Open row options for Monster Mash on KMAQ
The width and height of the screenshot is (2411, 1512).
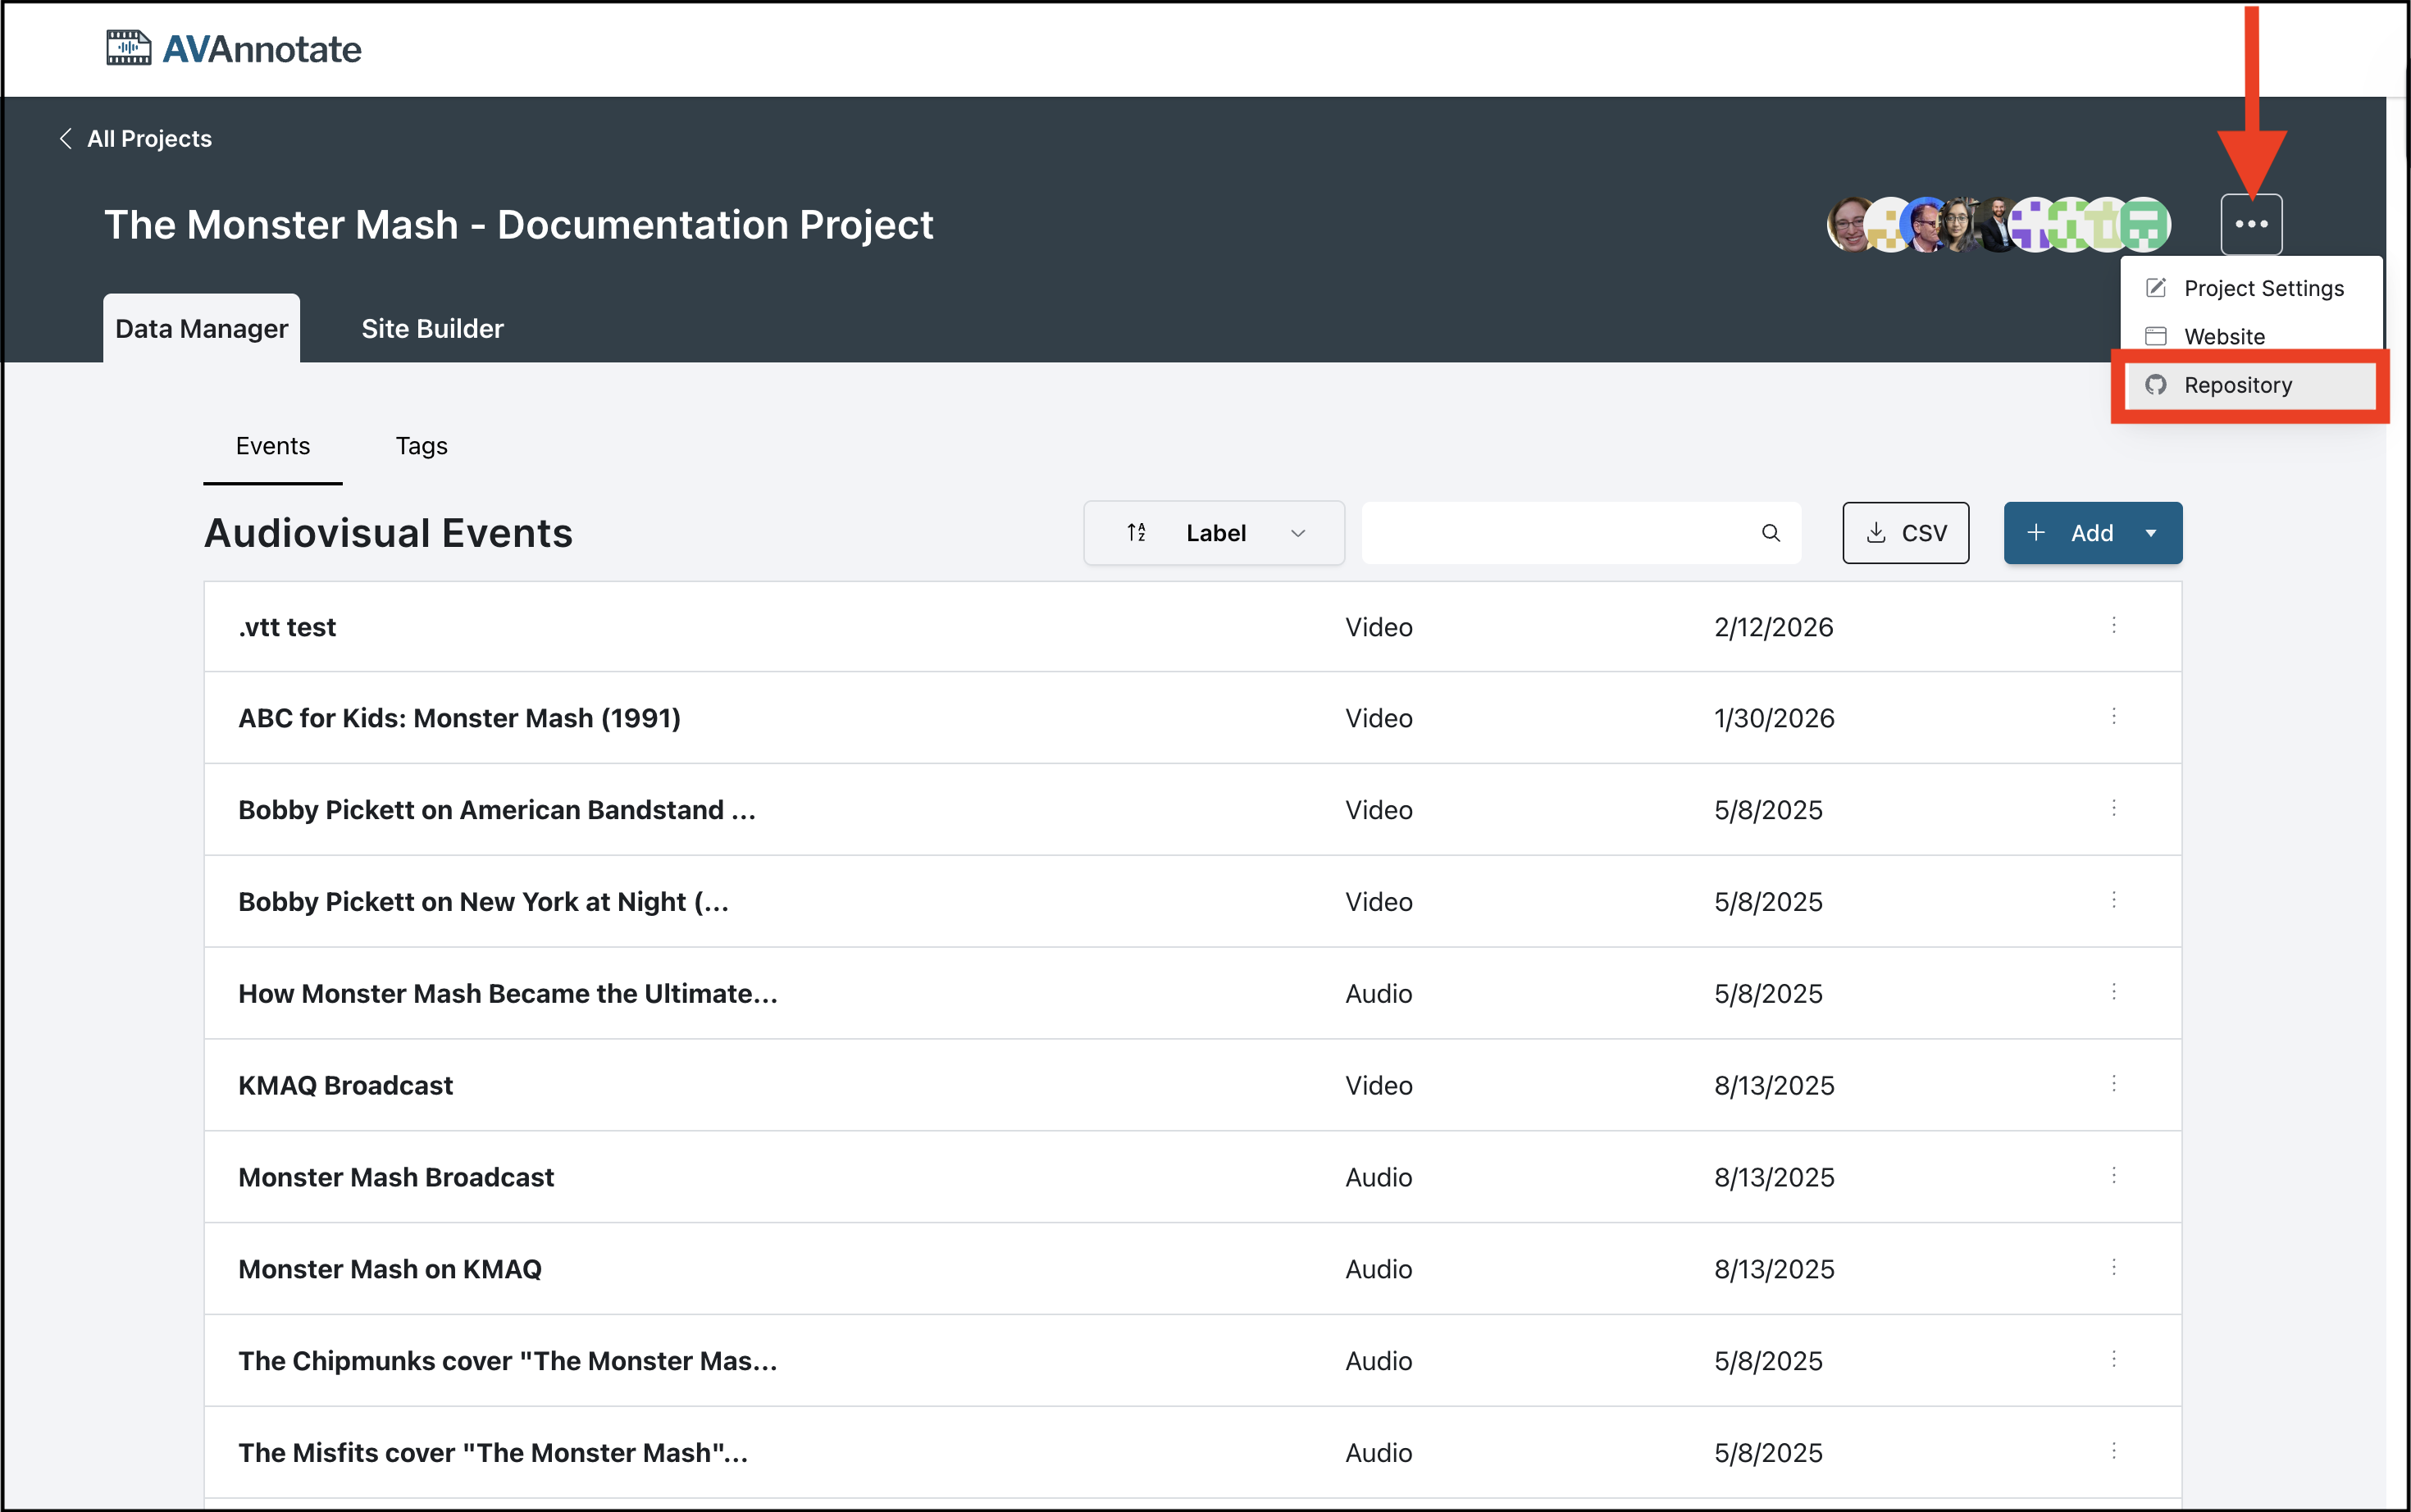pyautogui.click(x=2113, y=1268)
